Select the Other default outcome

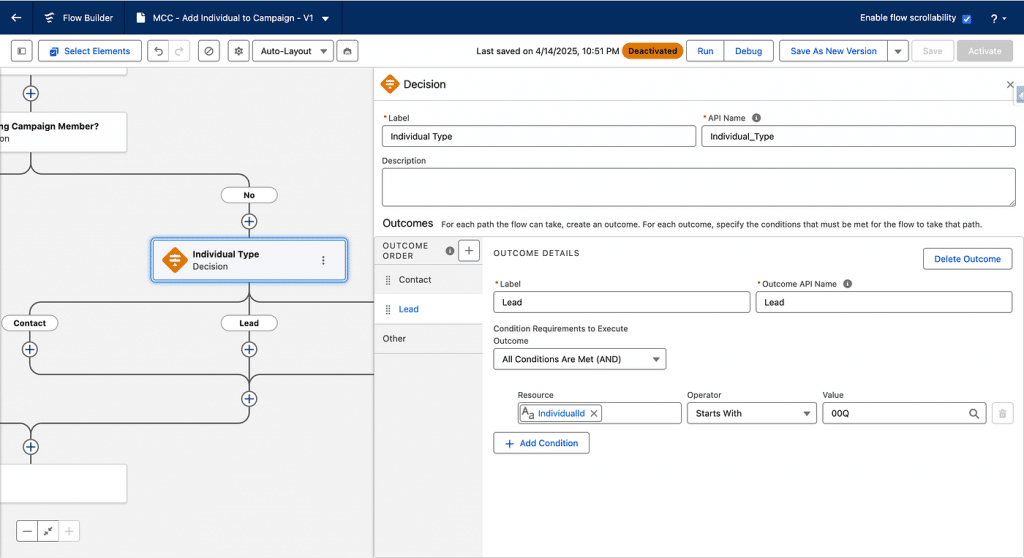click(x=395, y=339)
